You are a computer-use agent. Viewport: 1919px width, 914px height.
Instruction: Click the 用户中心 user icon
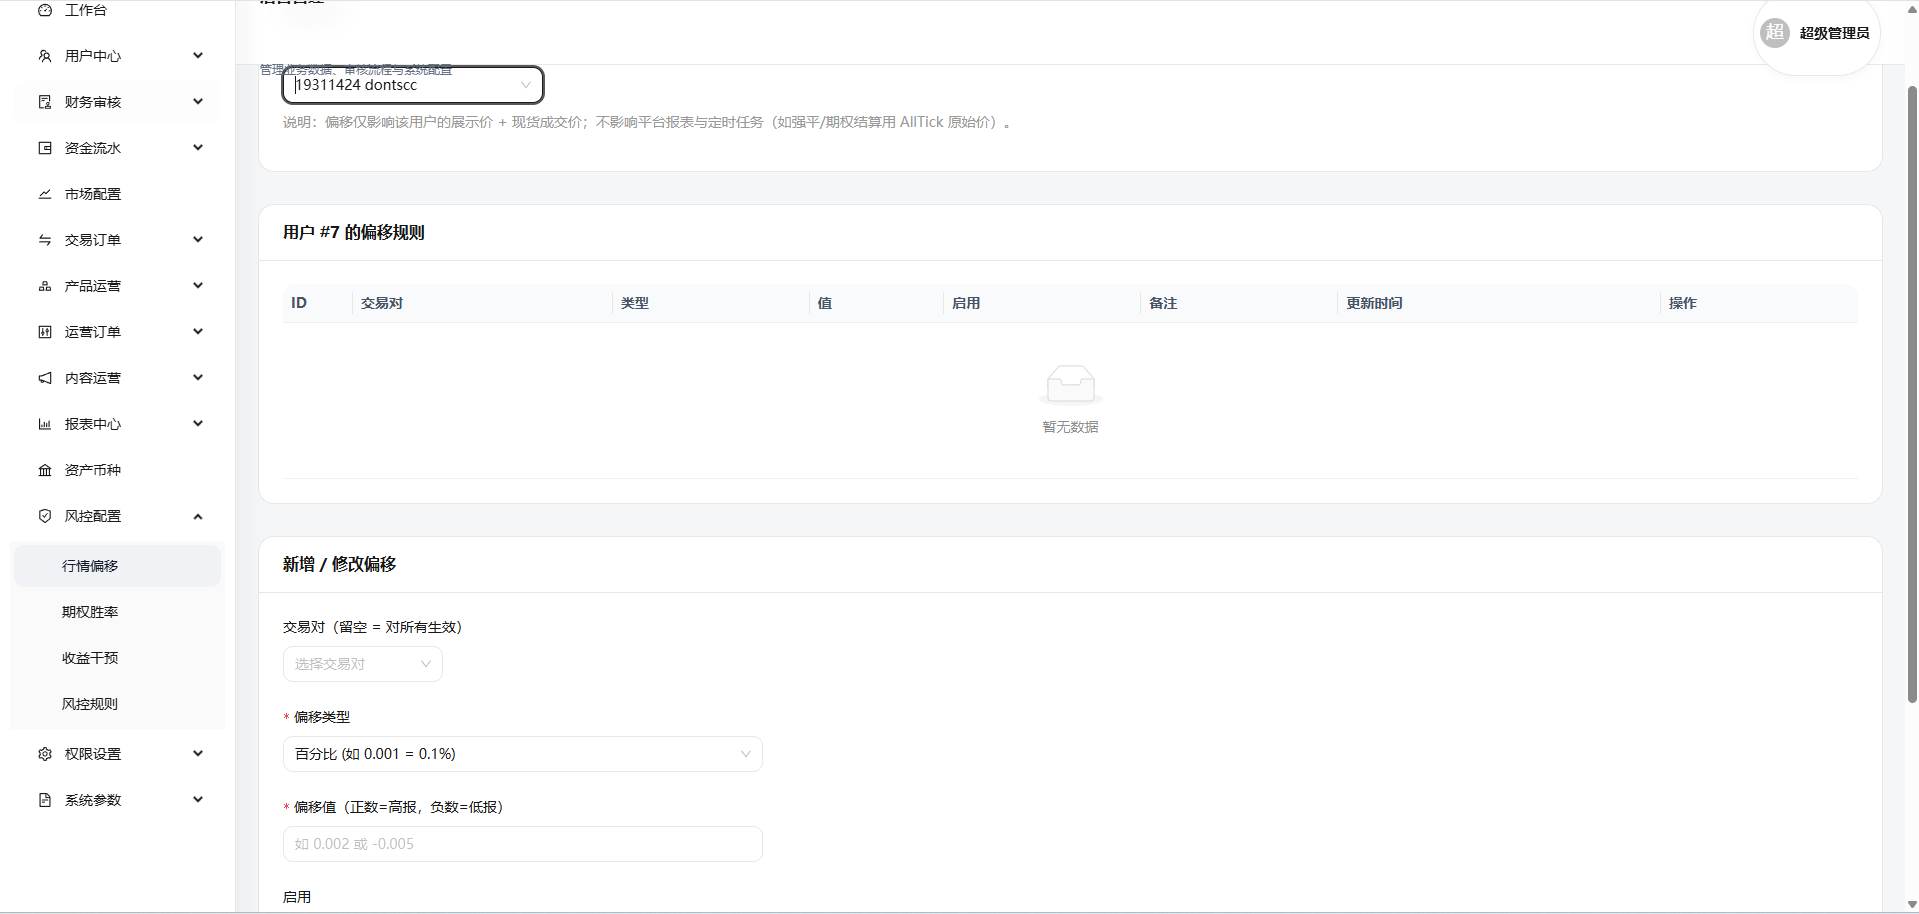[45, 56]
